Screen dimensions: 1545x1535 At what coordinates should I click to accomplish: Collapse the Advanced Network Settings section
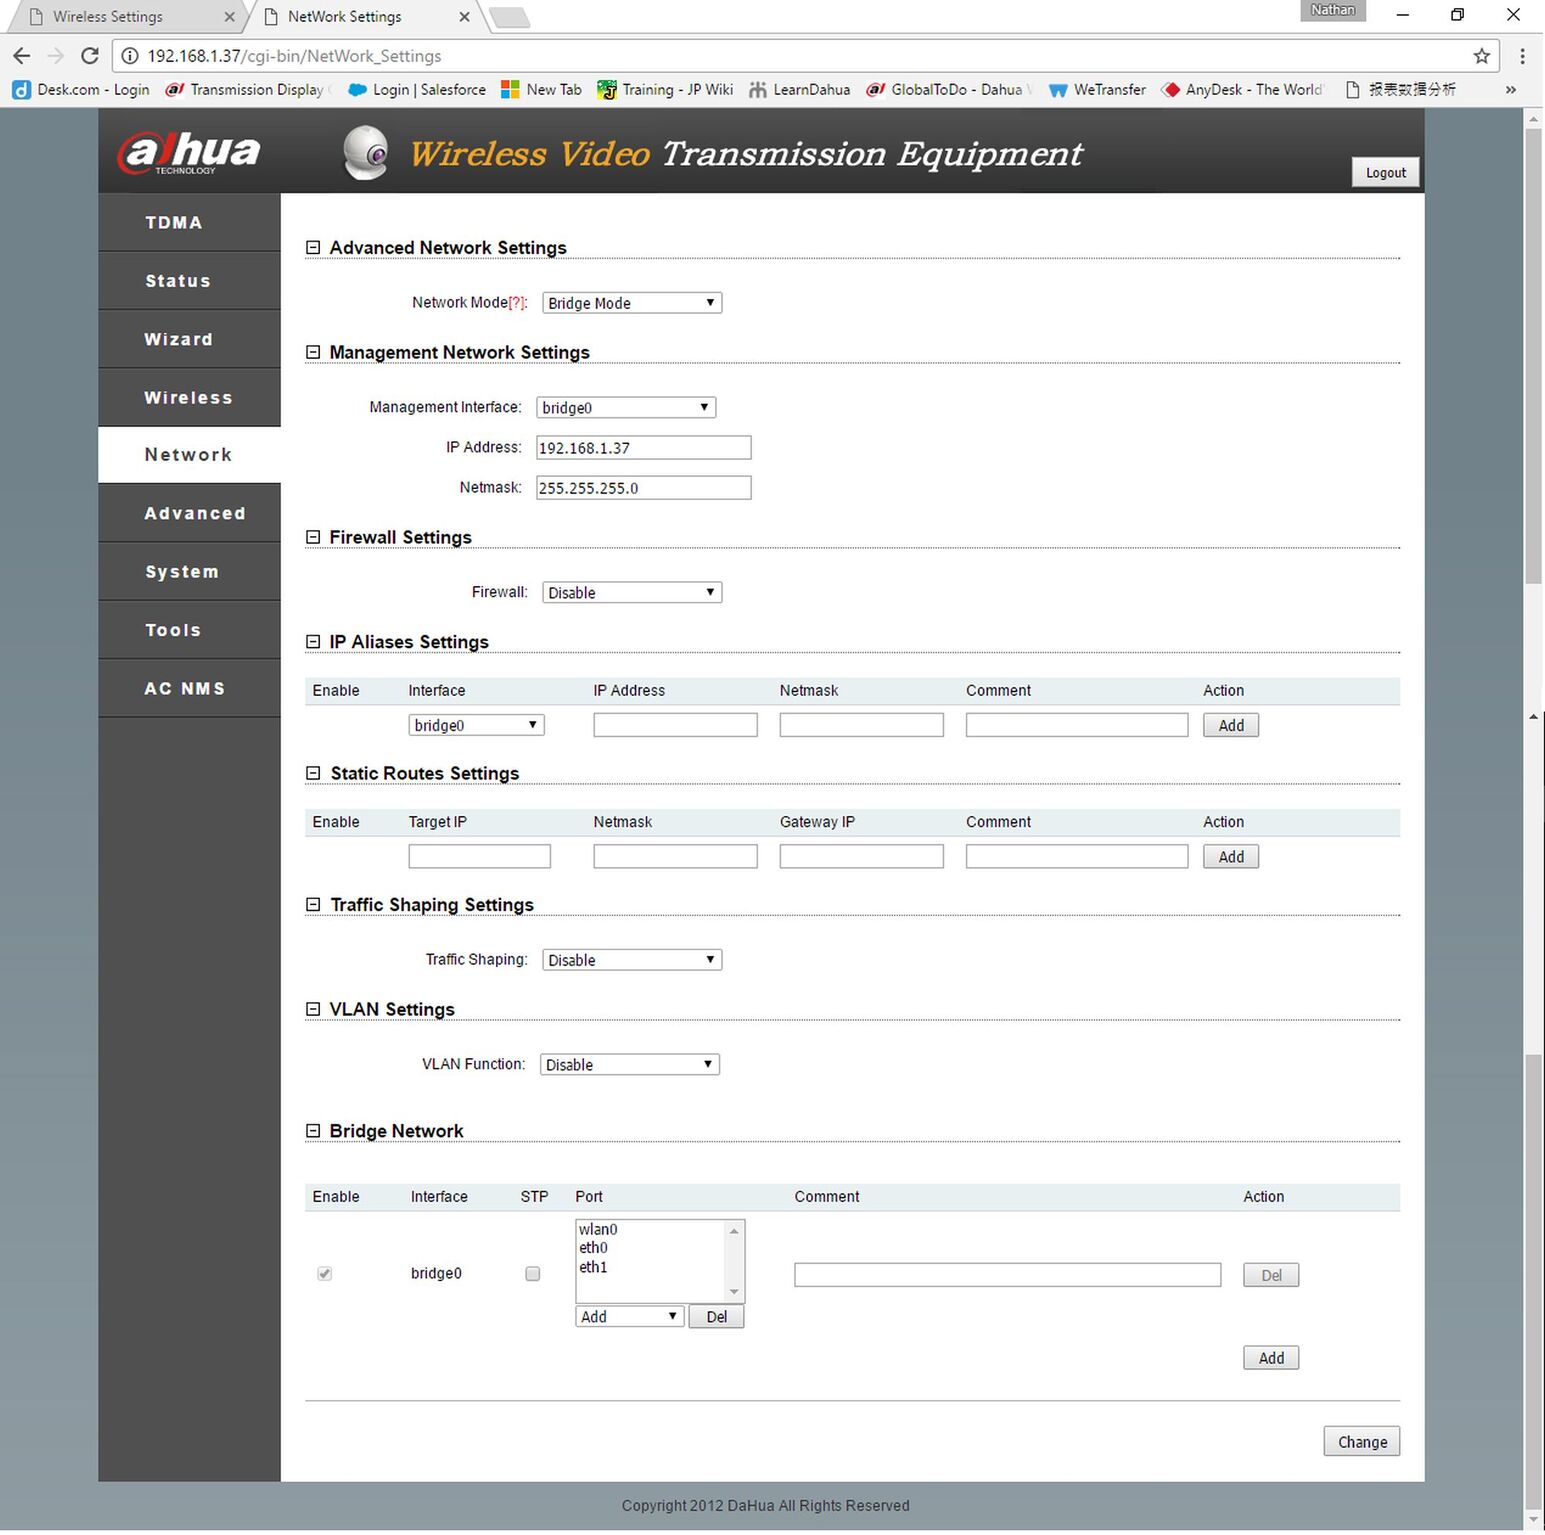click(x=313, y=247)
